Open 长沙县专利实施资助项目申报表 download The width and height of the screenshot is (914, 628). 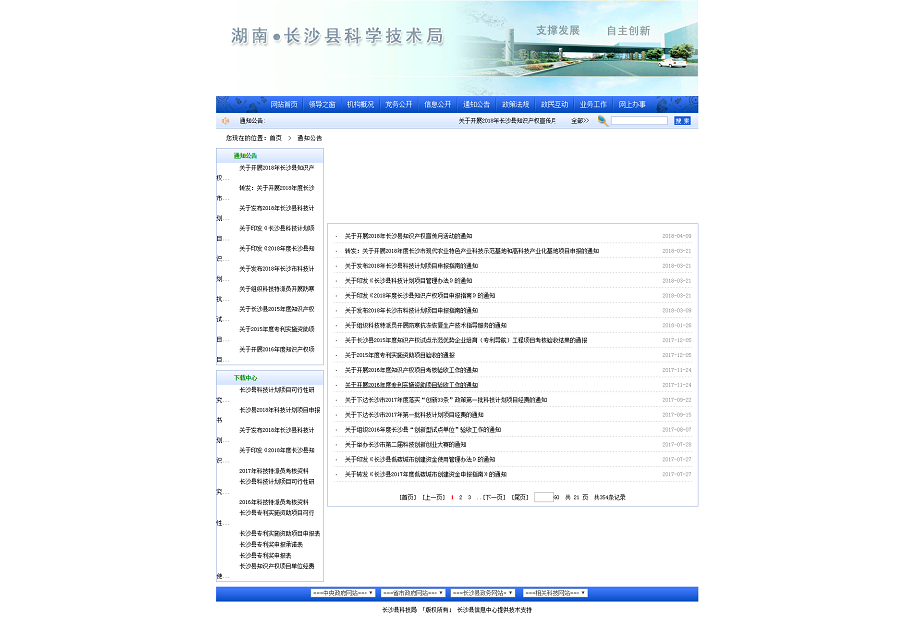tap(280, 534)
